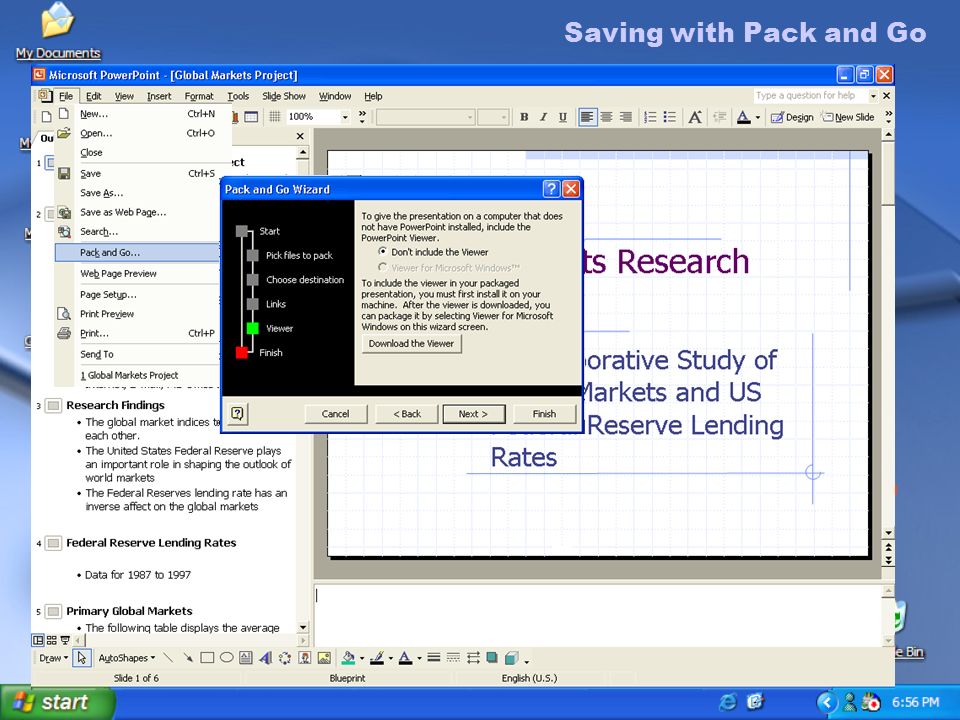Screen dimensions: 960x720
Task: Insert Diagram or Organization Chart
Action: tap(285, 658)
